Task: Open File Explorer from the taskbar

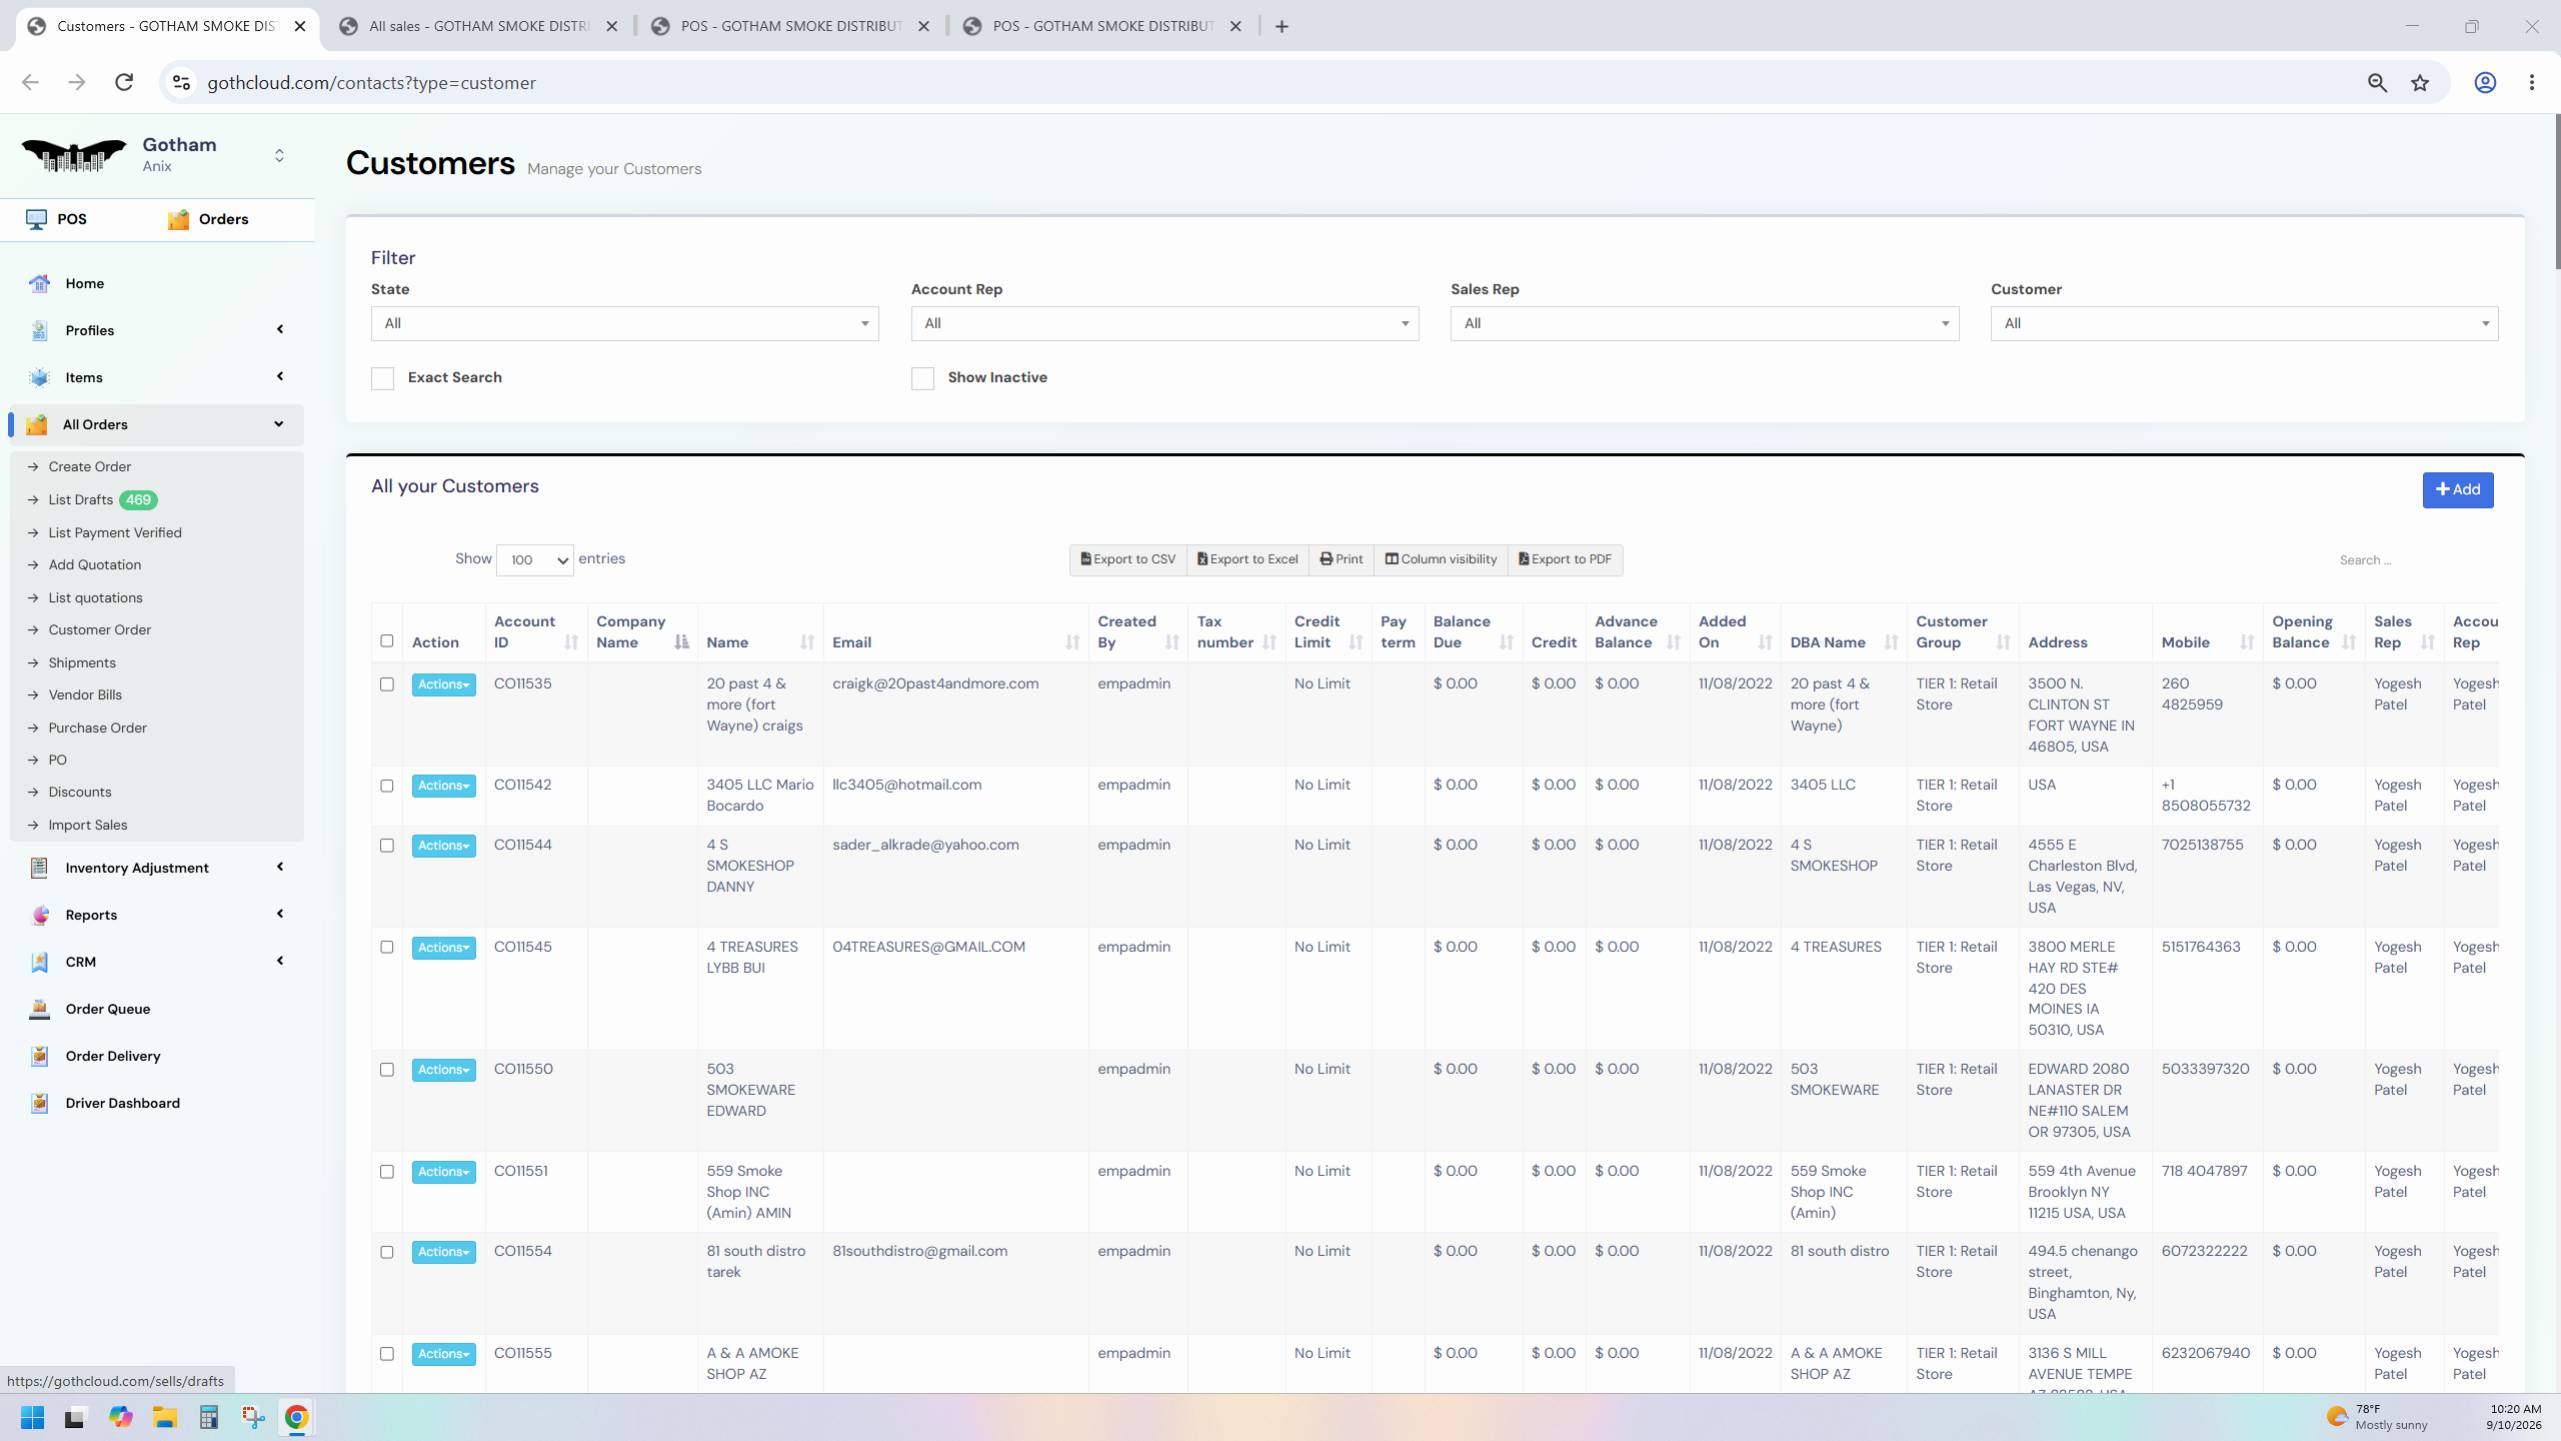Action: coord(165,1417)
